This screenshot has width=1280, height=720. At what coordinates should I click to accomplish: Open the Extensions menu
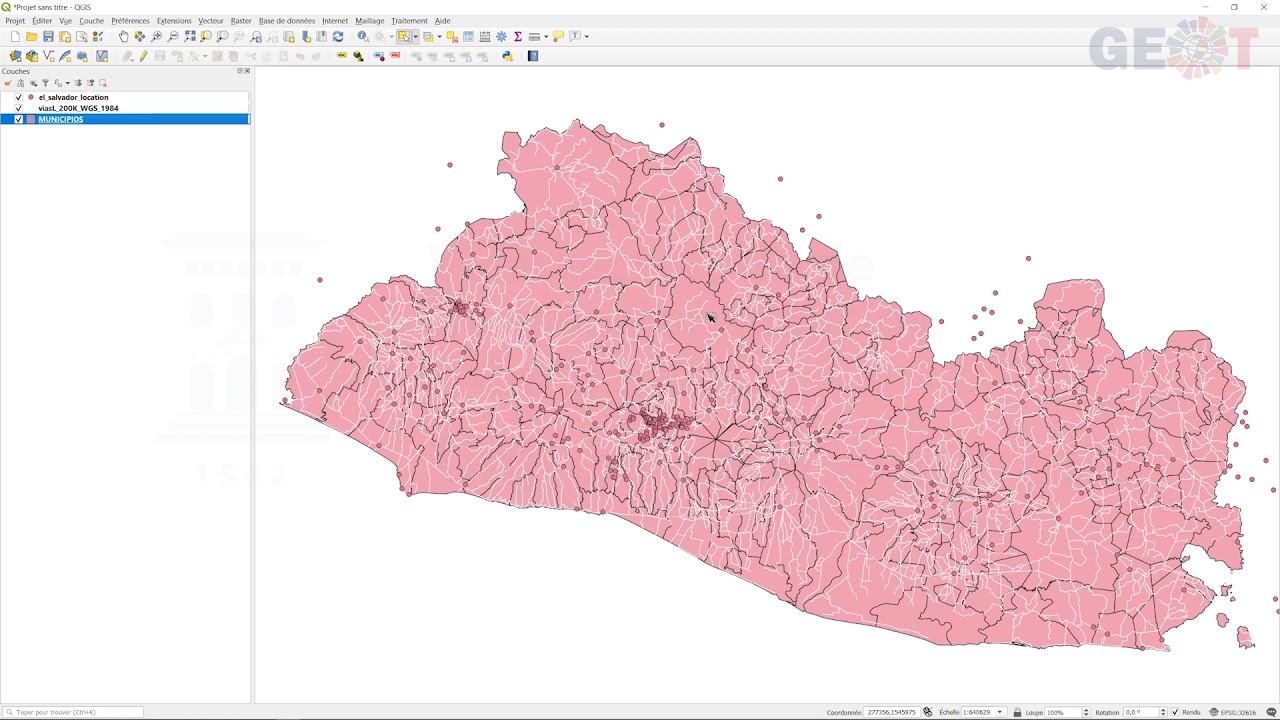174,21
